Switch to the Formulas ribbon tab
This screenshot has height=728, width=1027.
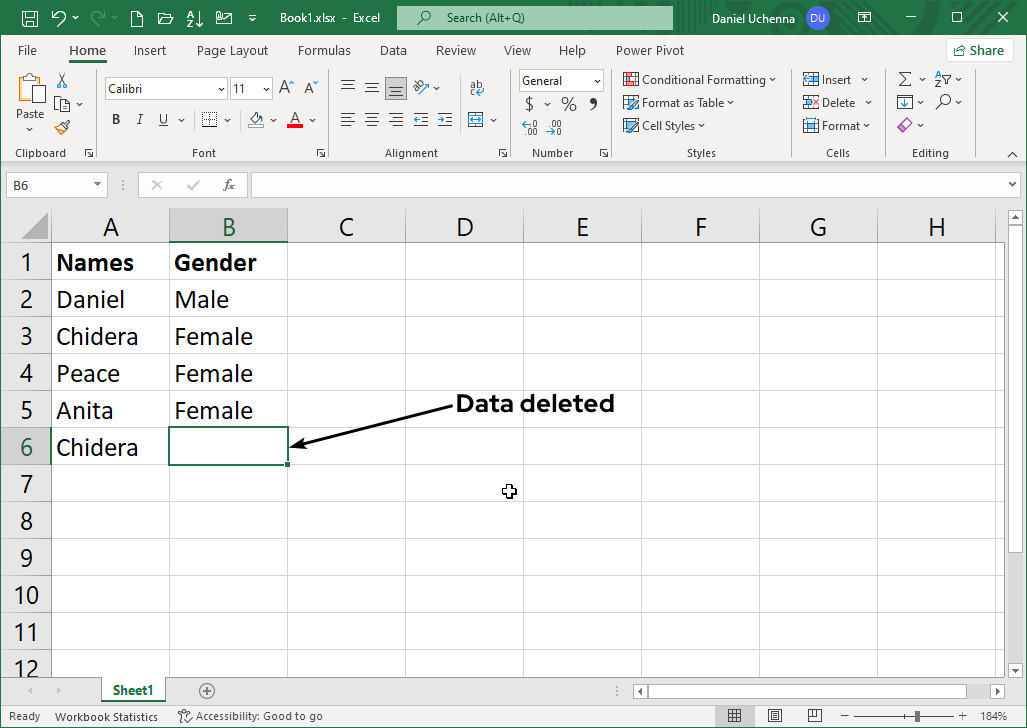(x=324, y=51)
